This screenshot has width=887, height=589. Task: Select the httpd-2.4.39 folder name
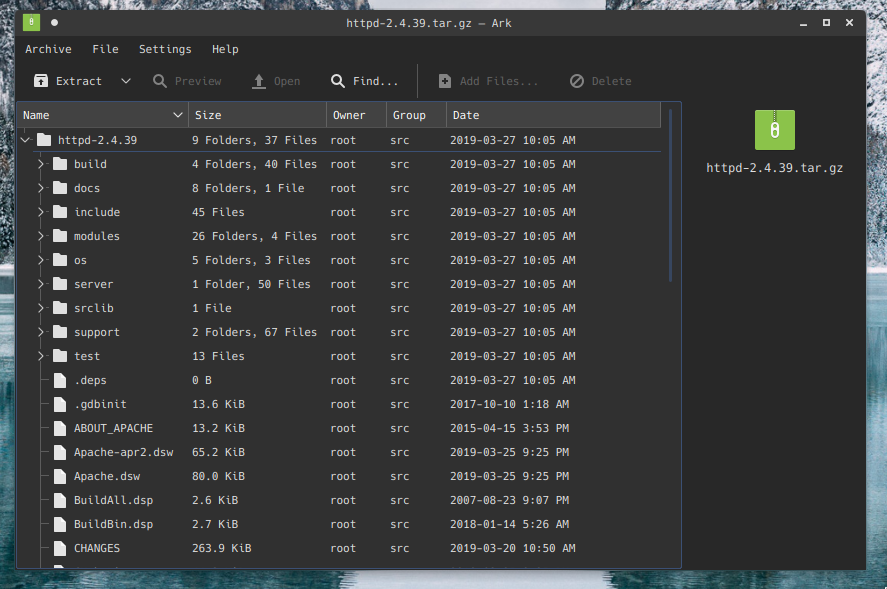click(x=97, y=140)
